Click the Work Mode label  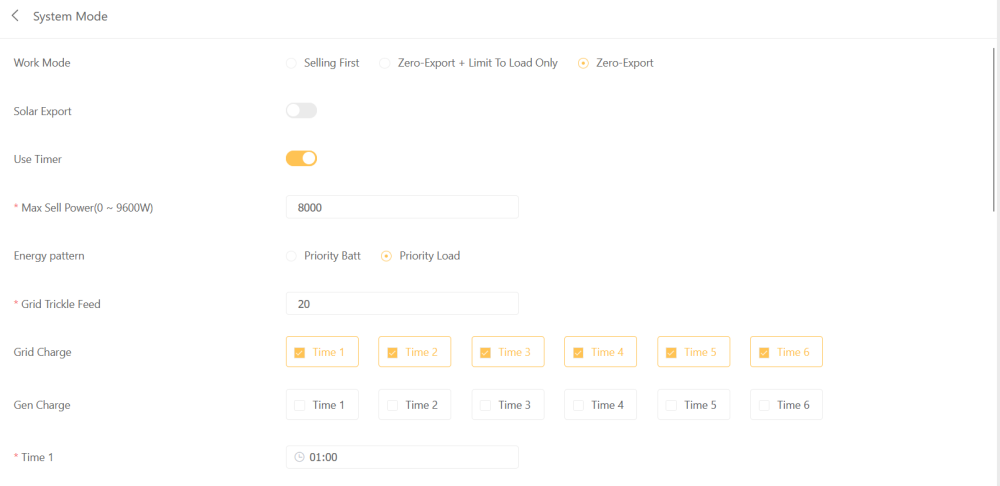click(42, 63)
